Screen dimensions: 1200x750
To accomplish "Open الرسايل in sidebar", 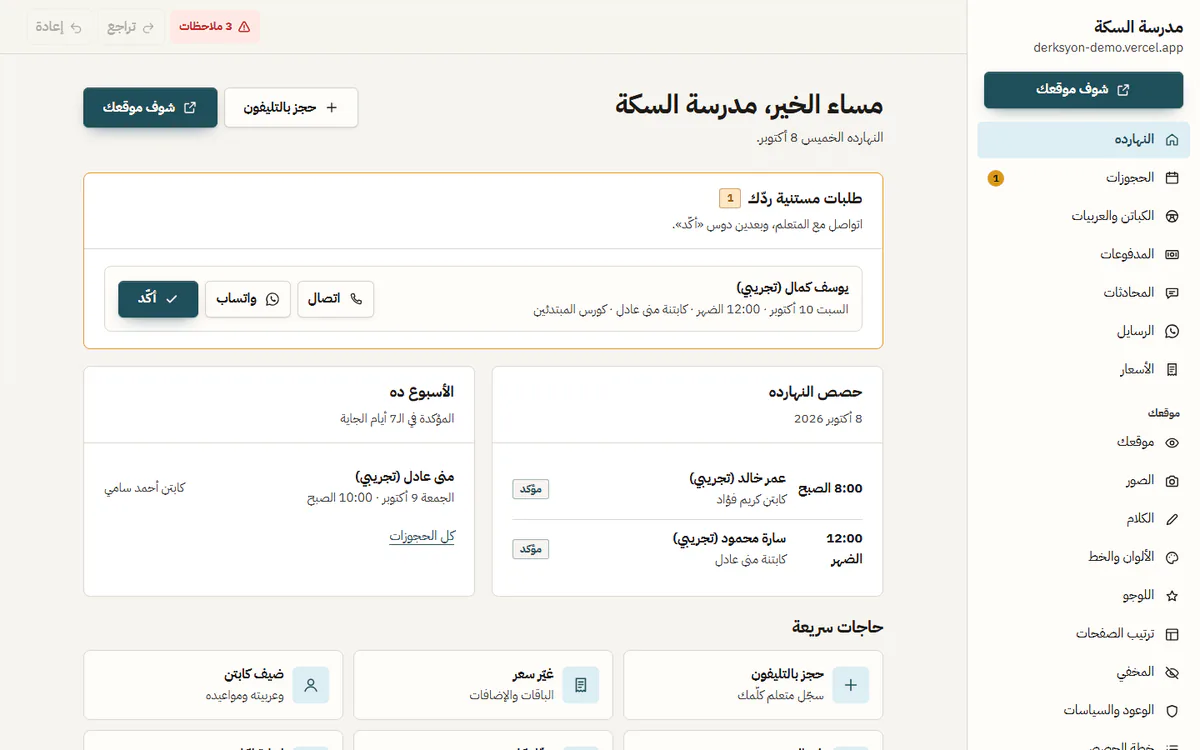I will coord(1083,331).
